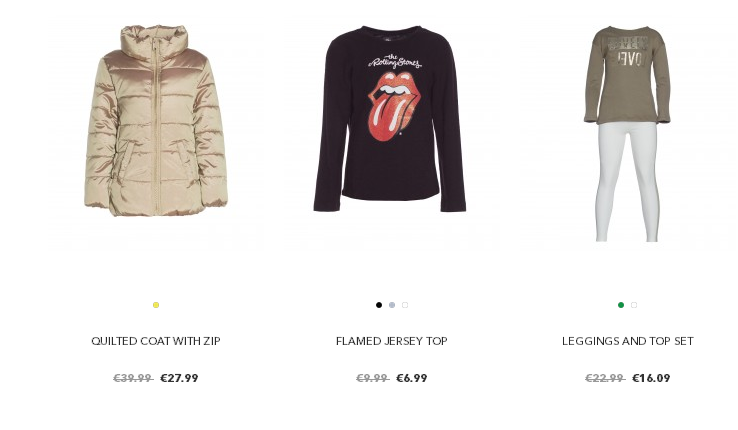Select the green swatch for leggings set

click(621, 305)
